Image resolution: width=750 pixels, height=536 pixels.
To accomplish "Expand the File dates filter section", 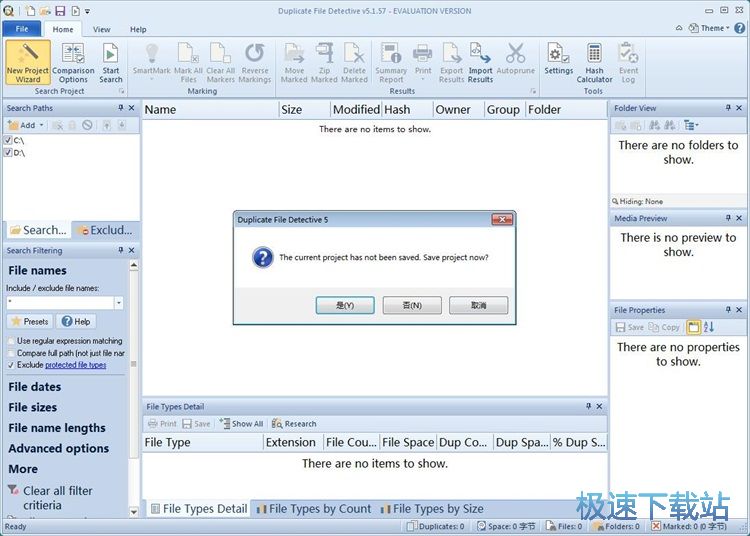I will coord(34,387).
